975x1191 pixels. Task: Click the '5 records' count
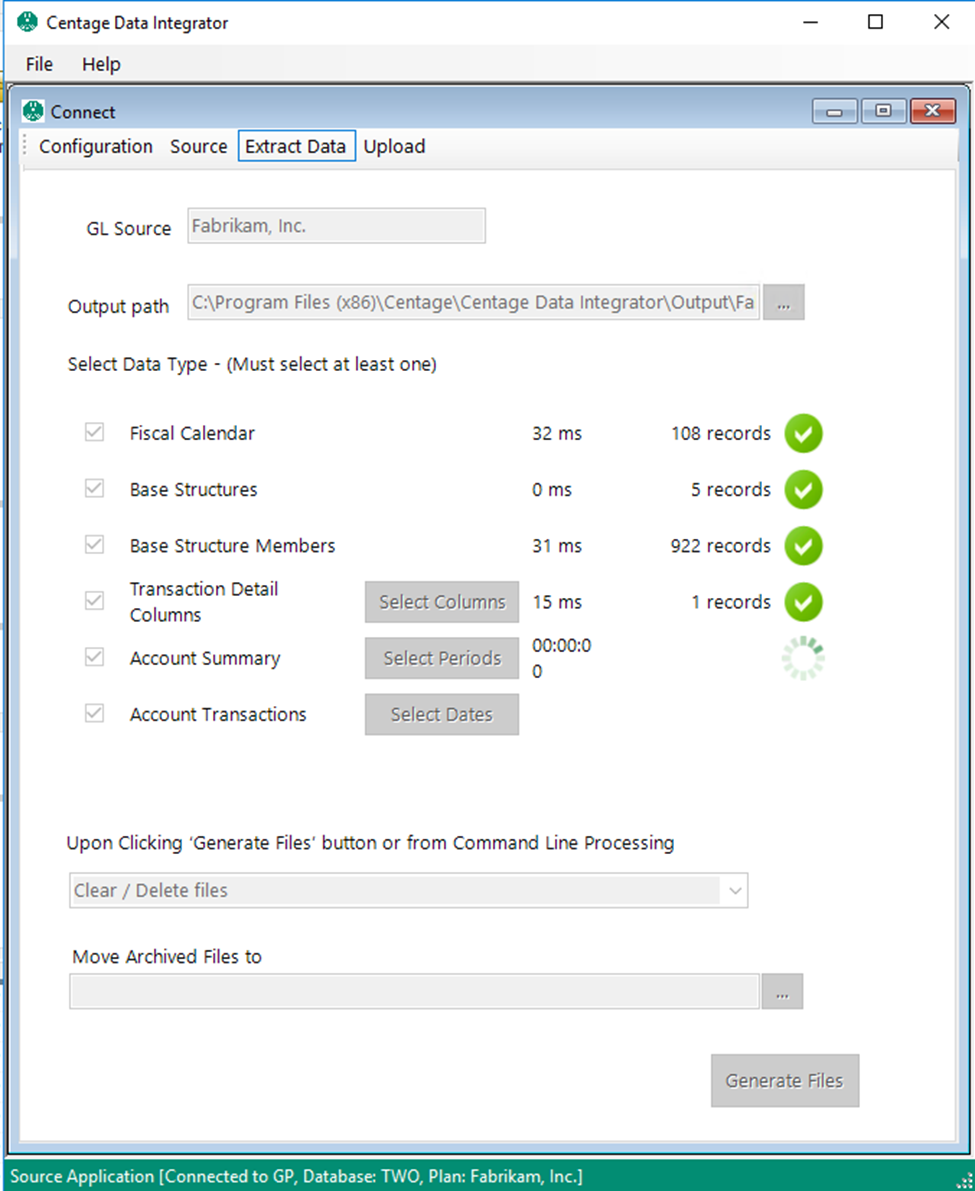pos(730,490)
